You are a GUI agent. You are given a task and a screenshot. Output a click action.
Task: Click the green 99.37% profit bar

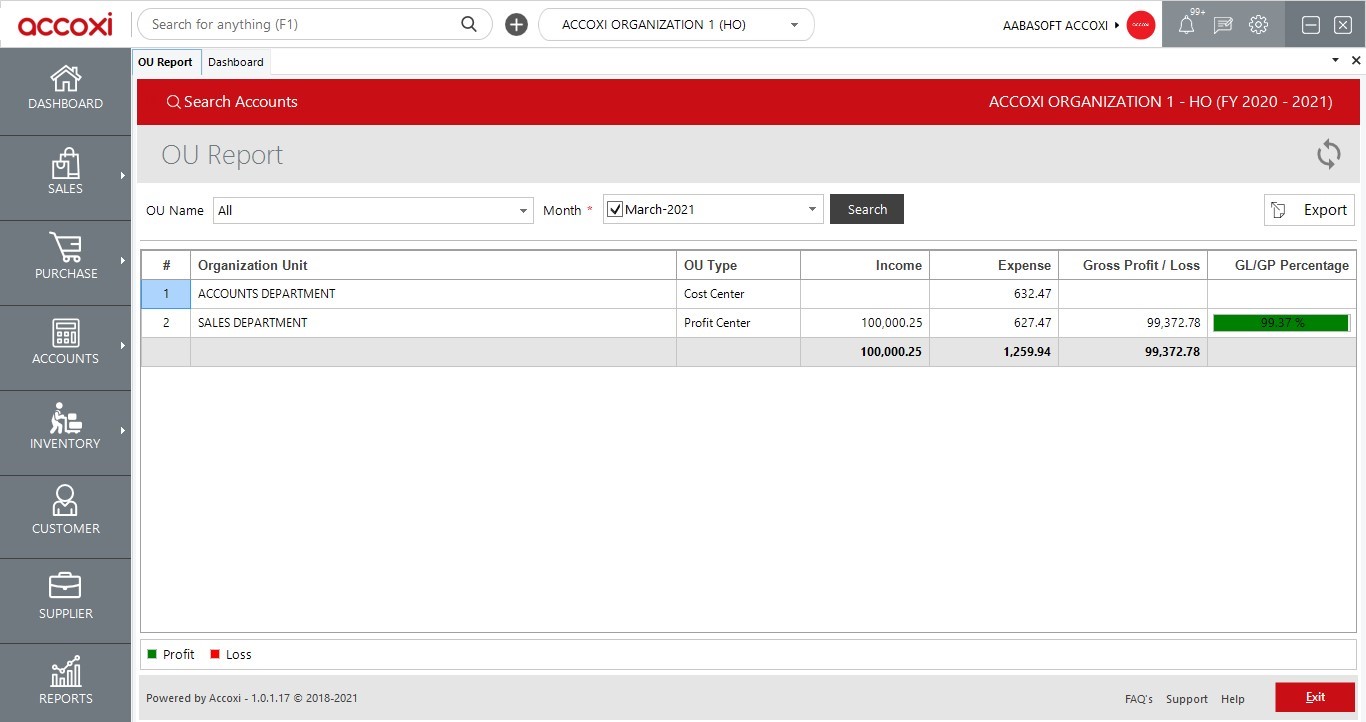(1280, 322)
